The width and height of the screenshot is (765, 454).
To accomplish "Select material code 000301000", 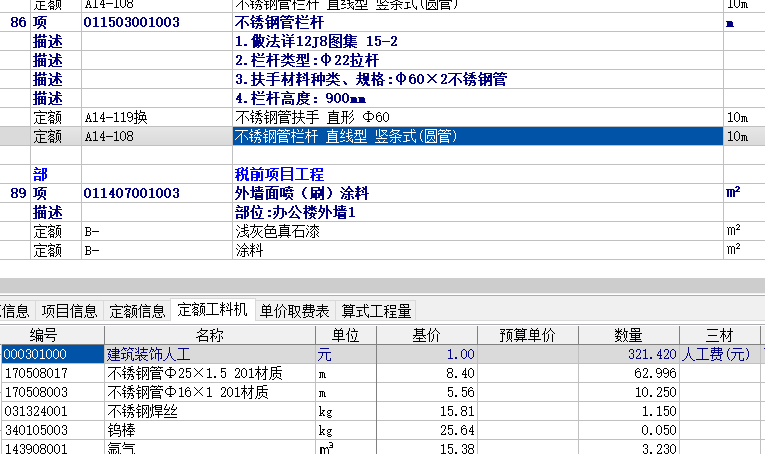I will (52, 354).
